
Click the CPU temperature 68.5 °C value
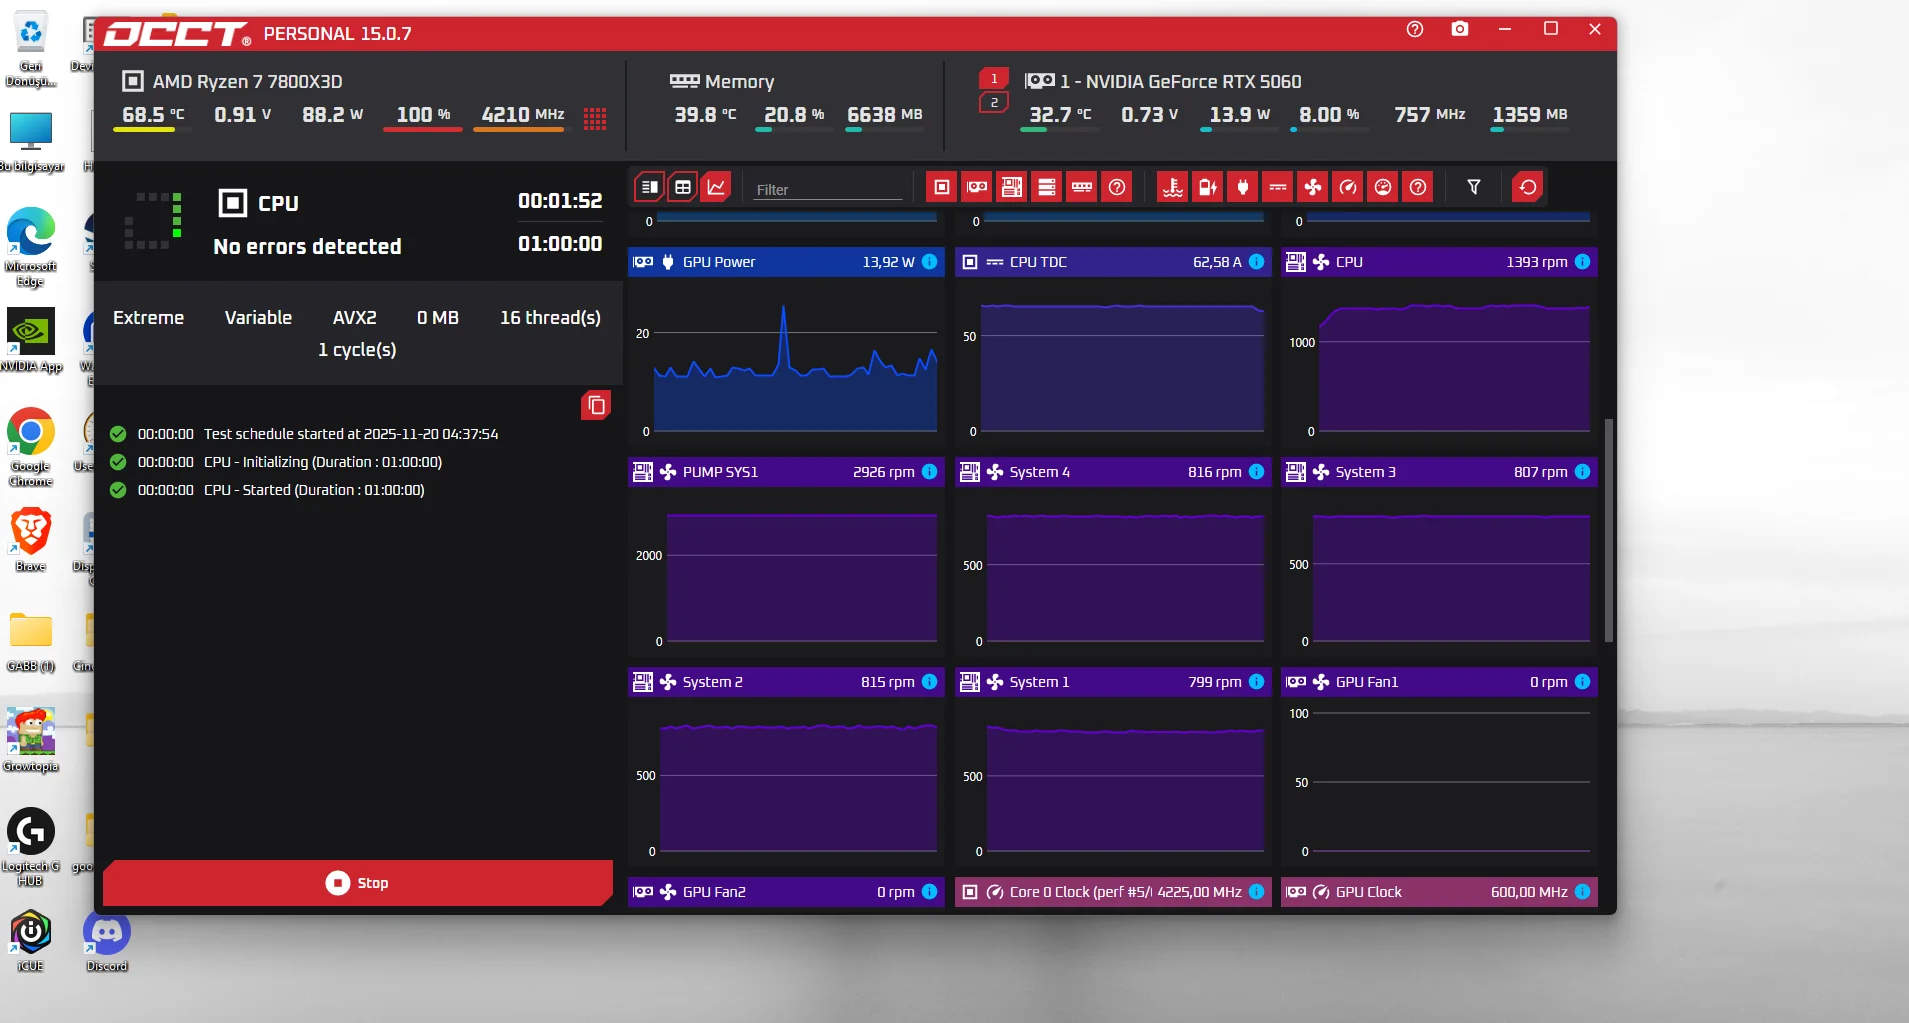pyautogui.click(x=153, y=115)
